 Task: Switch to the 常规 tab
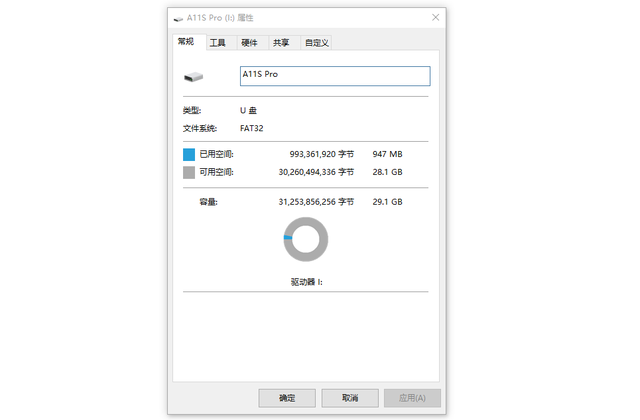187,42
